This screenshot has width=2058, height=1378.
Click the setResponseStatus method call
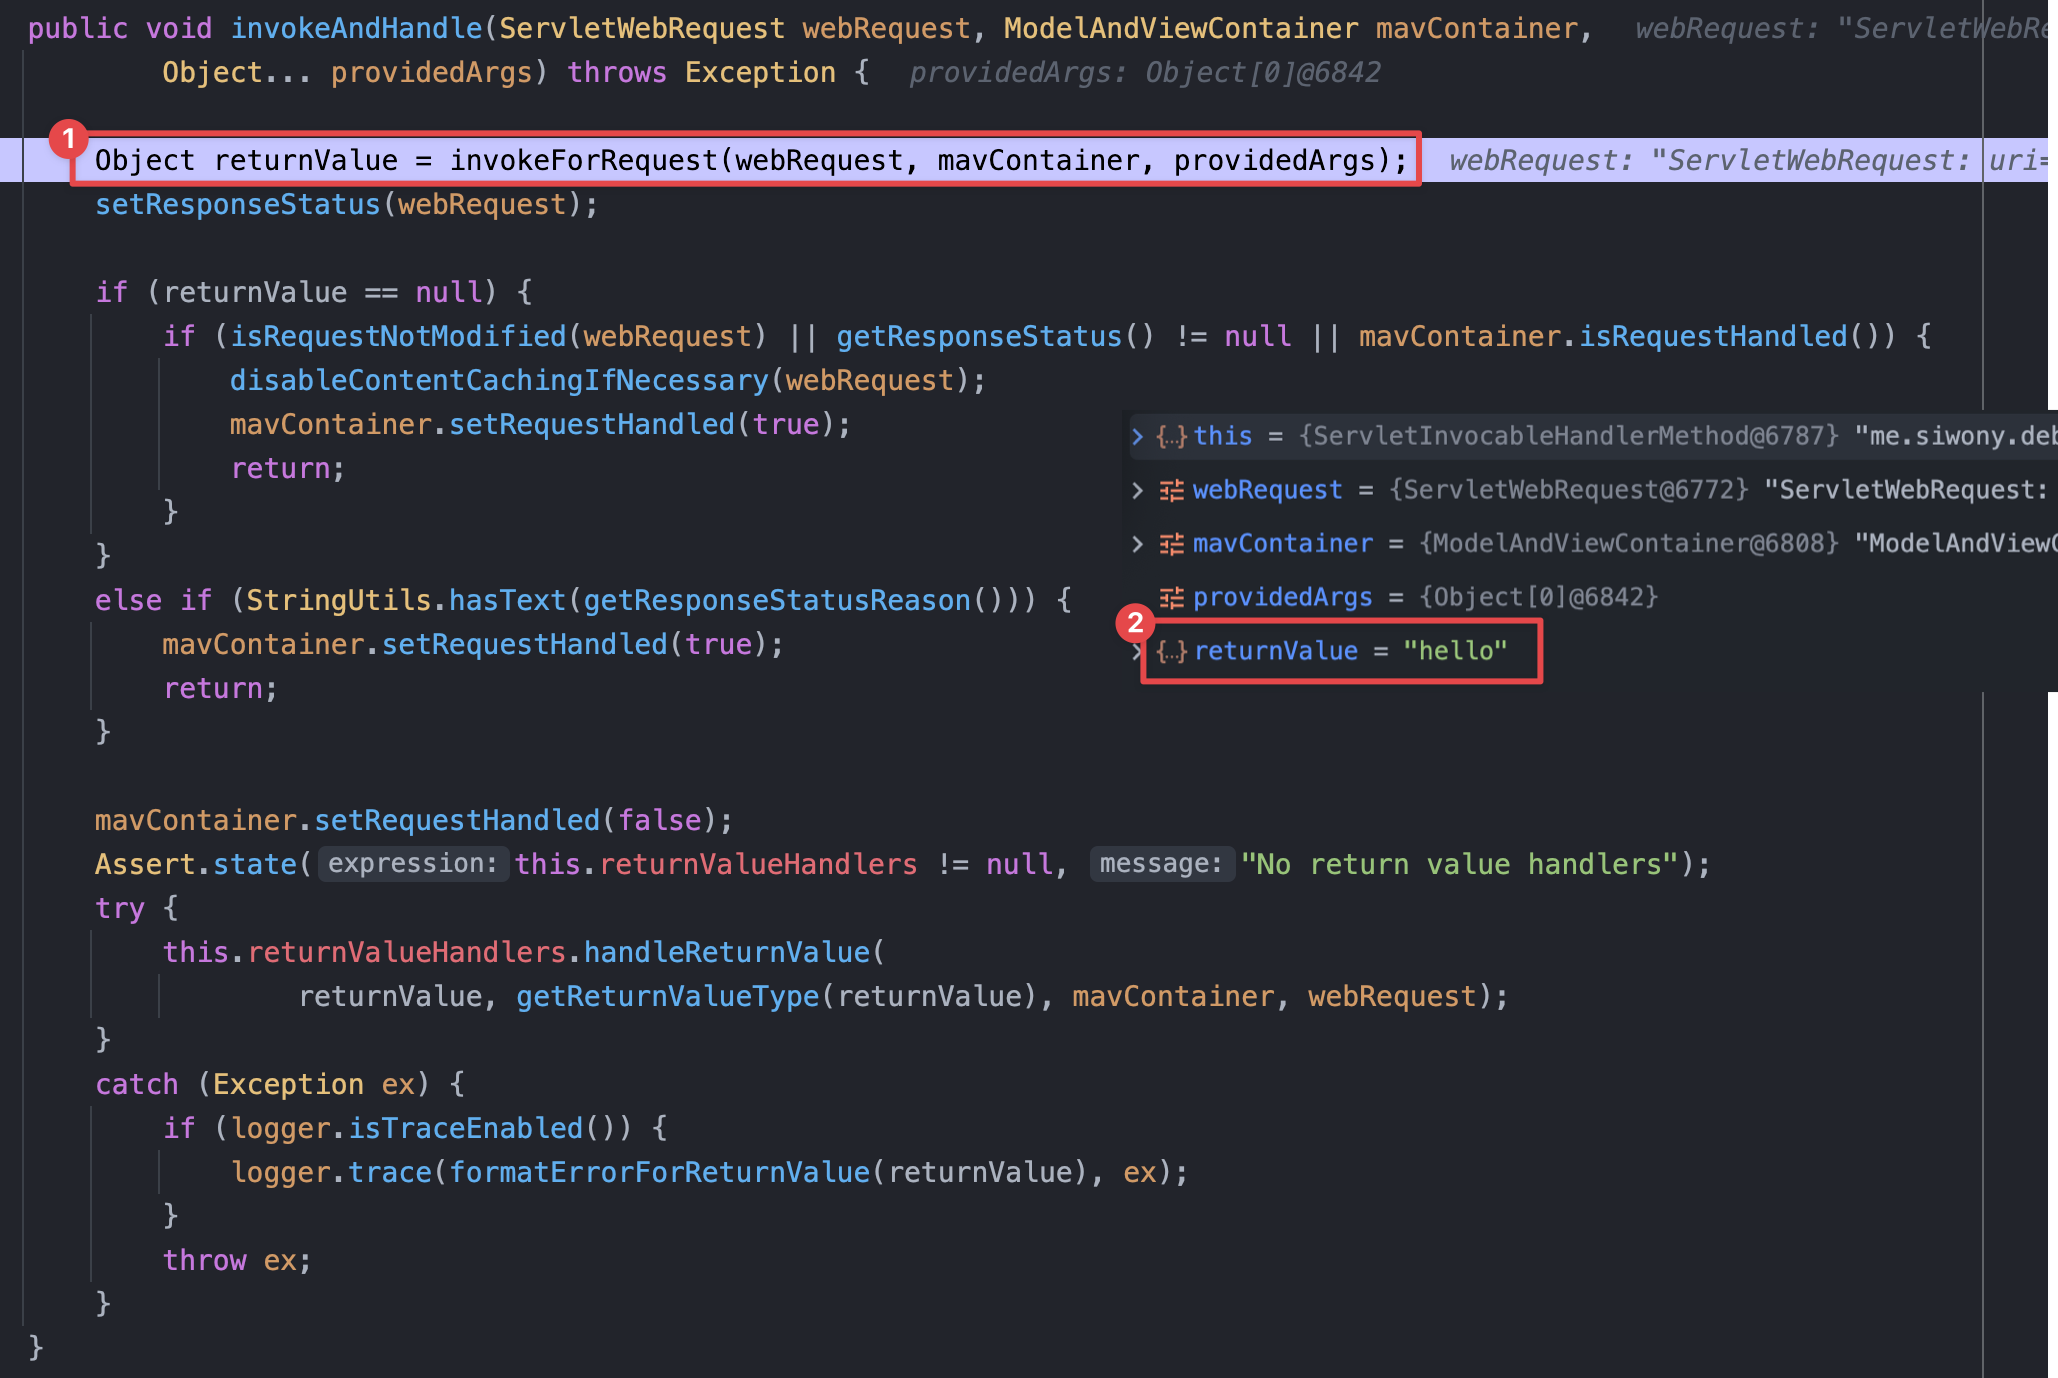click(237, 205)
